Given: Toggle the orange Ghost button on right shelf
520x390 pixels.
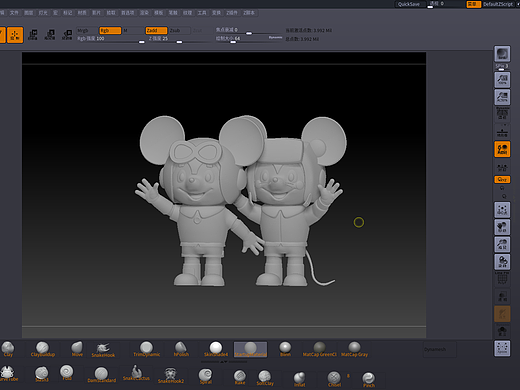Looking at the screenshot, I should pos(502,314).
